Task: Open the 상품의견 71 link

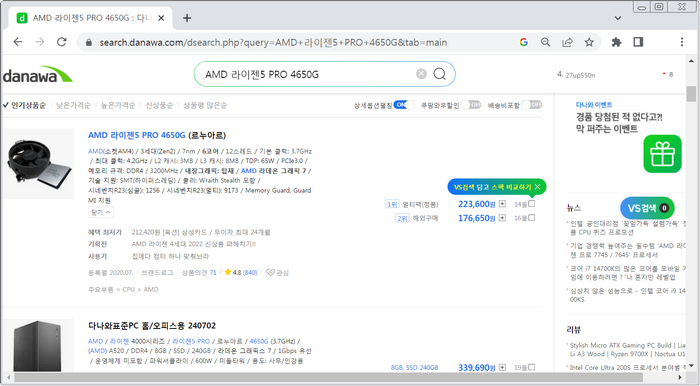Action: pos(199,273)
